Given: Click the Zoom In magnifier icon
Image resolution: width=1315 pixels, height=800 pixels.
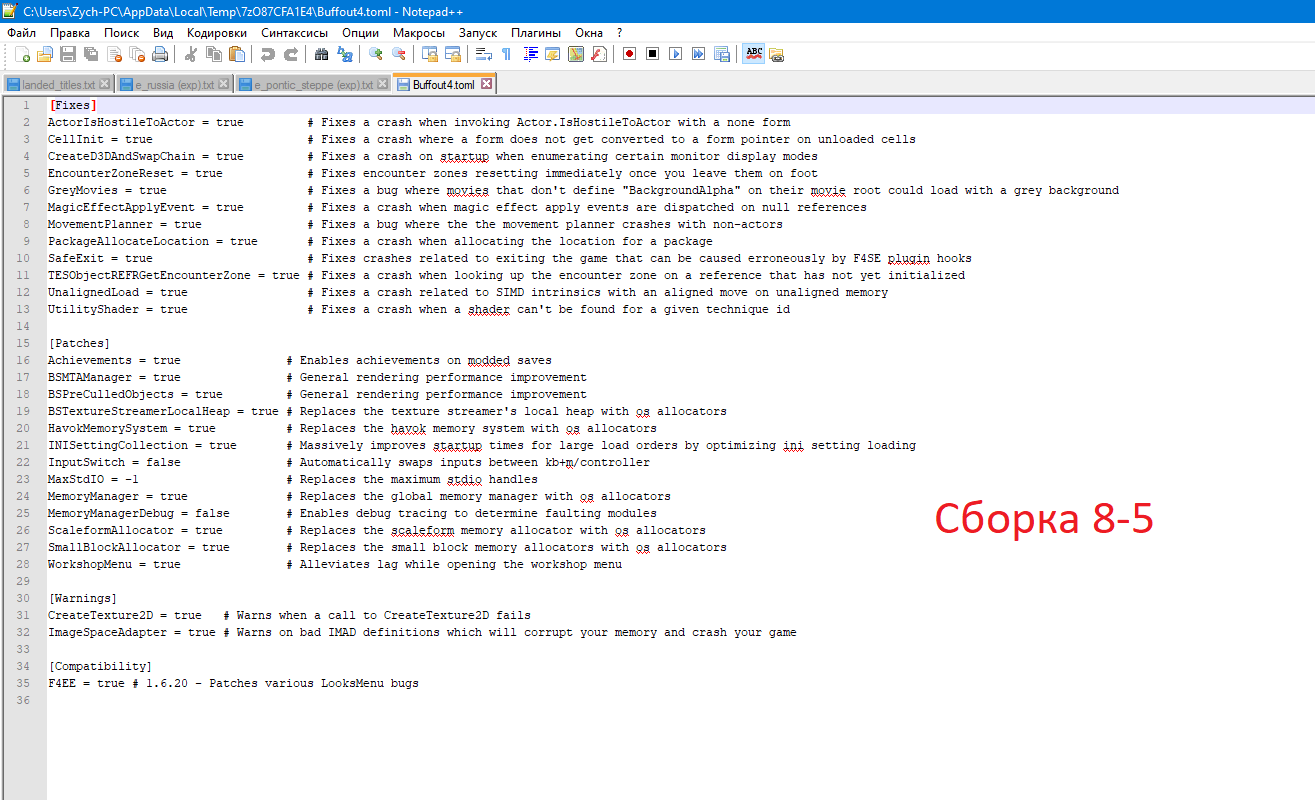Looking at the screenshot, I should [x=376, y=54].
